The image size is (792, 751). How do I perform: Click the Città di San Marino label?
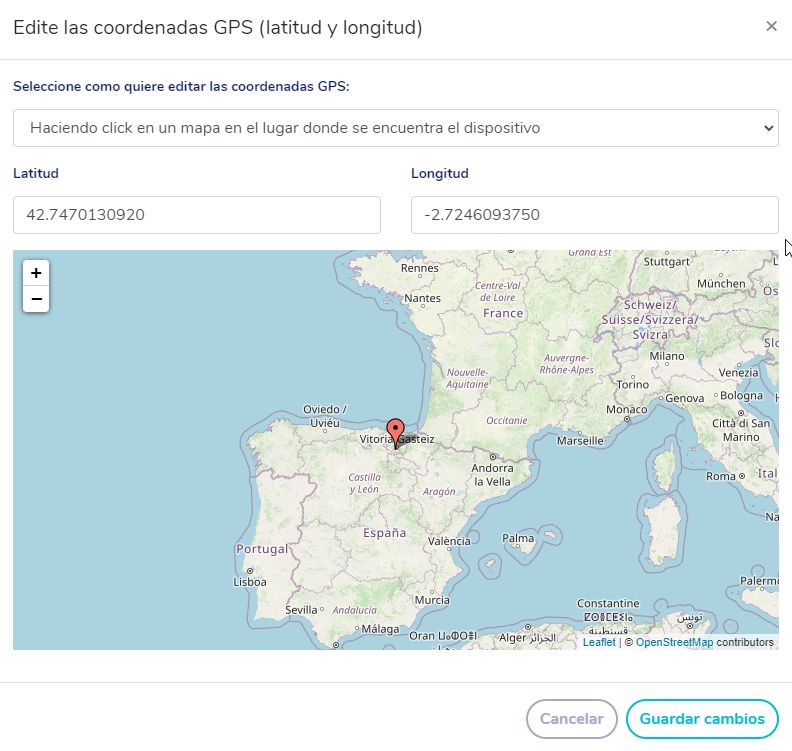[x=741, y=430]
